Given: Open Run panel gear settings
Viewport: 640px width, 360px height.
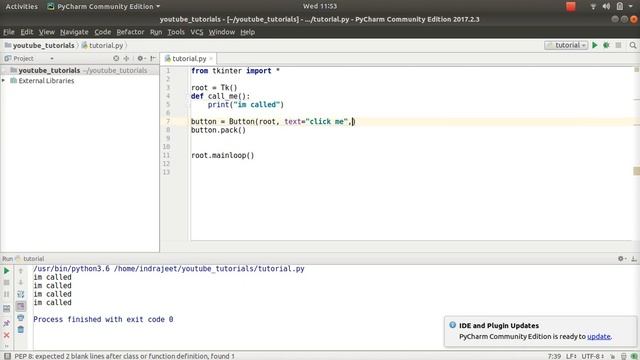Looking at the screenshot, I should (622, 259).
